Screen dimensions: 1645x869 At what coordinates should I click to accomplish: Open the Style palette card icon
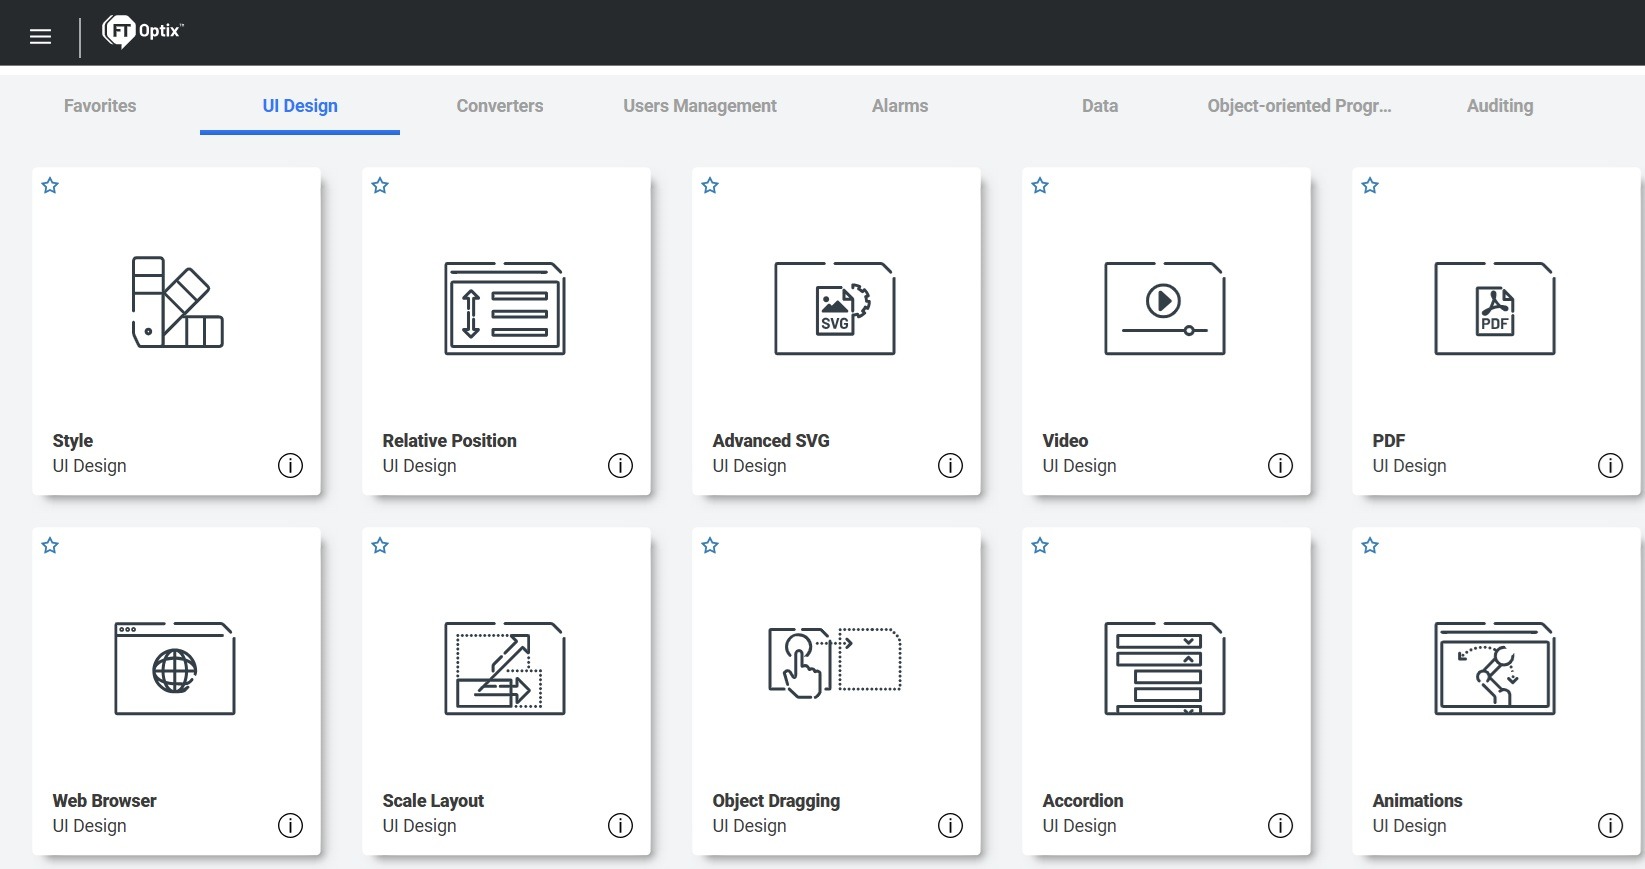click(177, 302)
